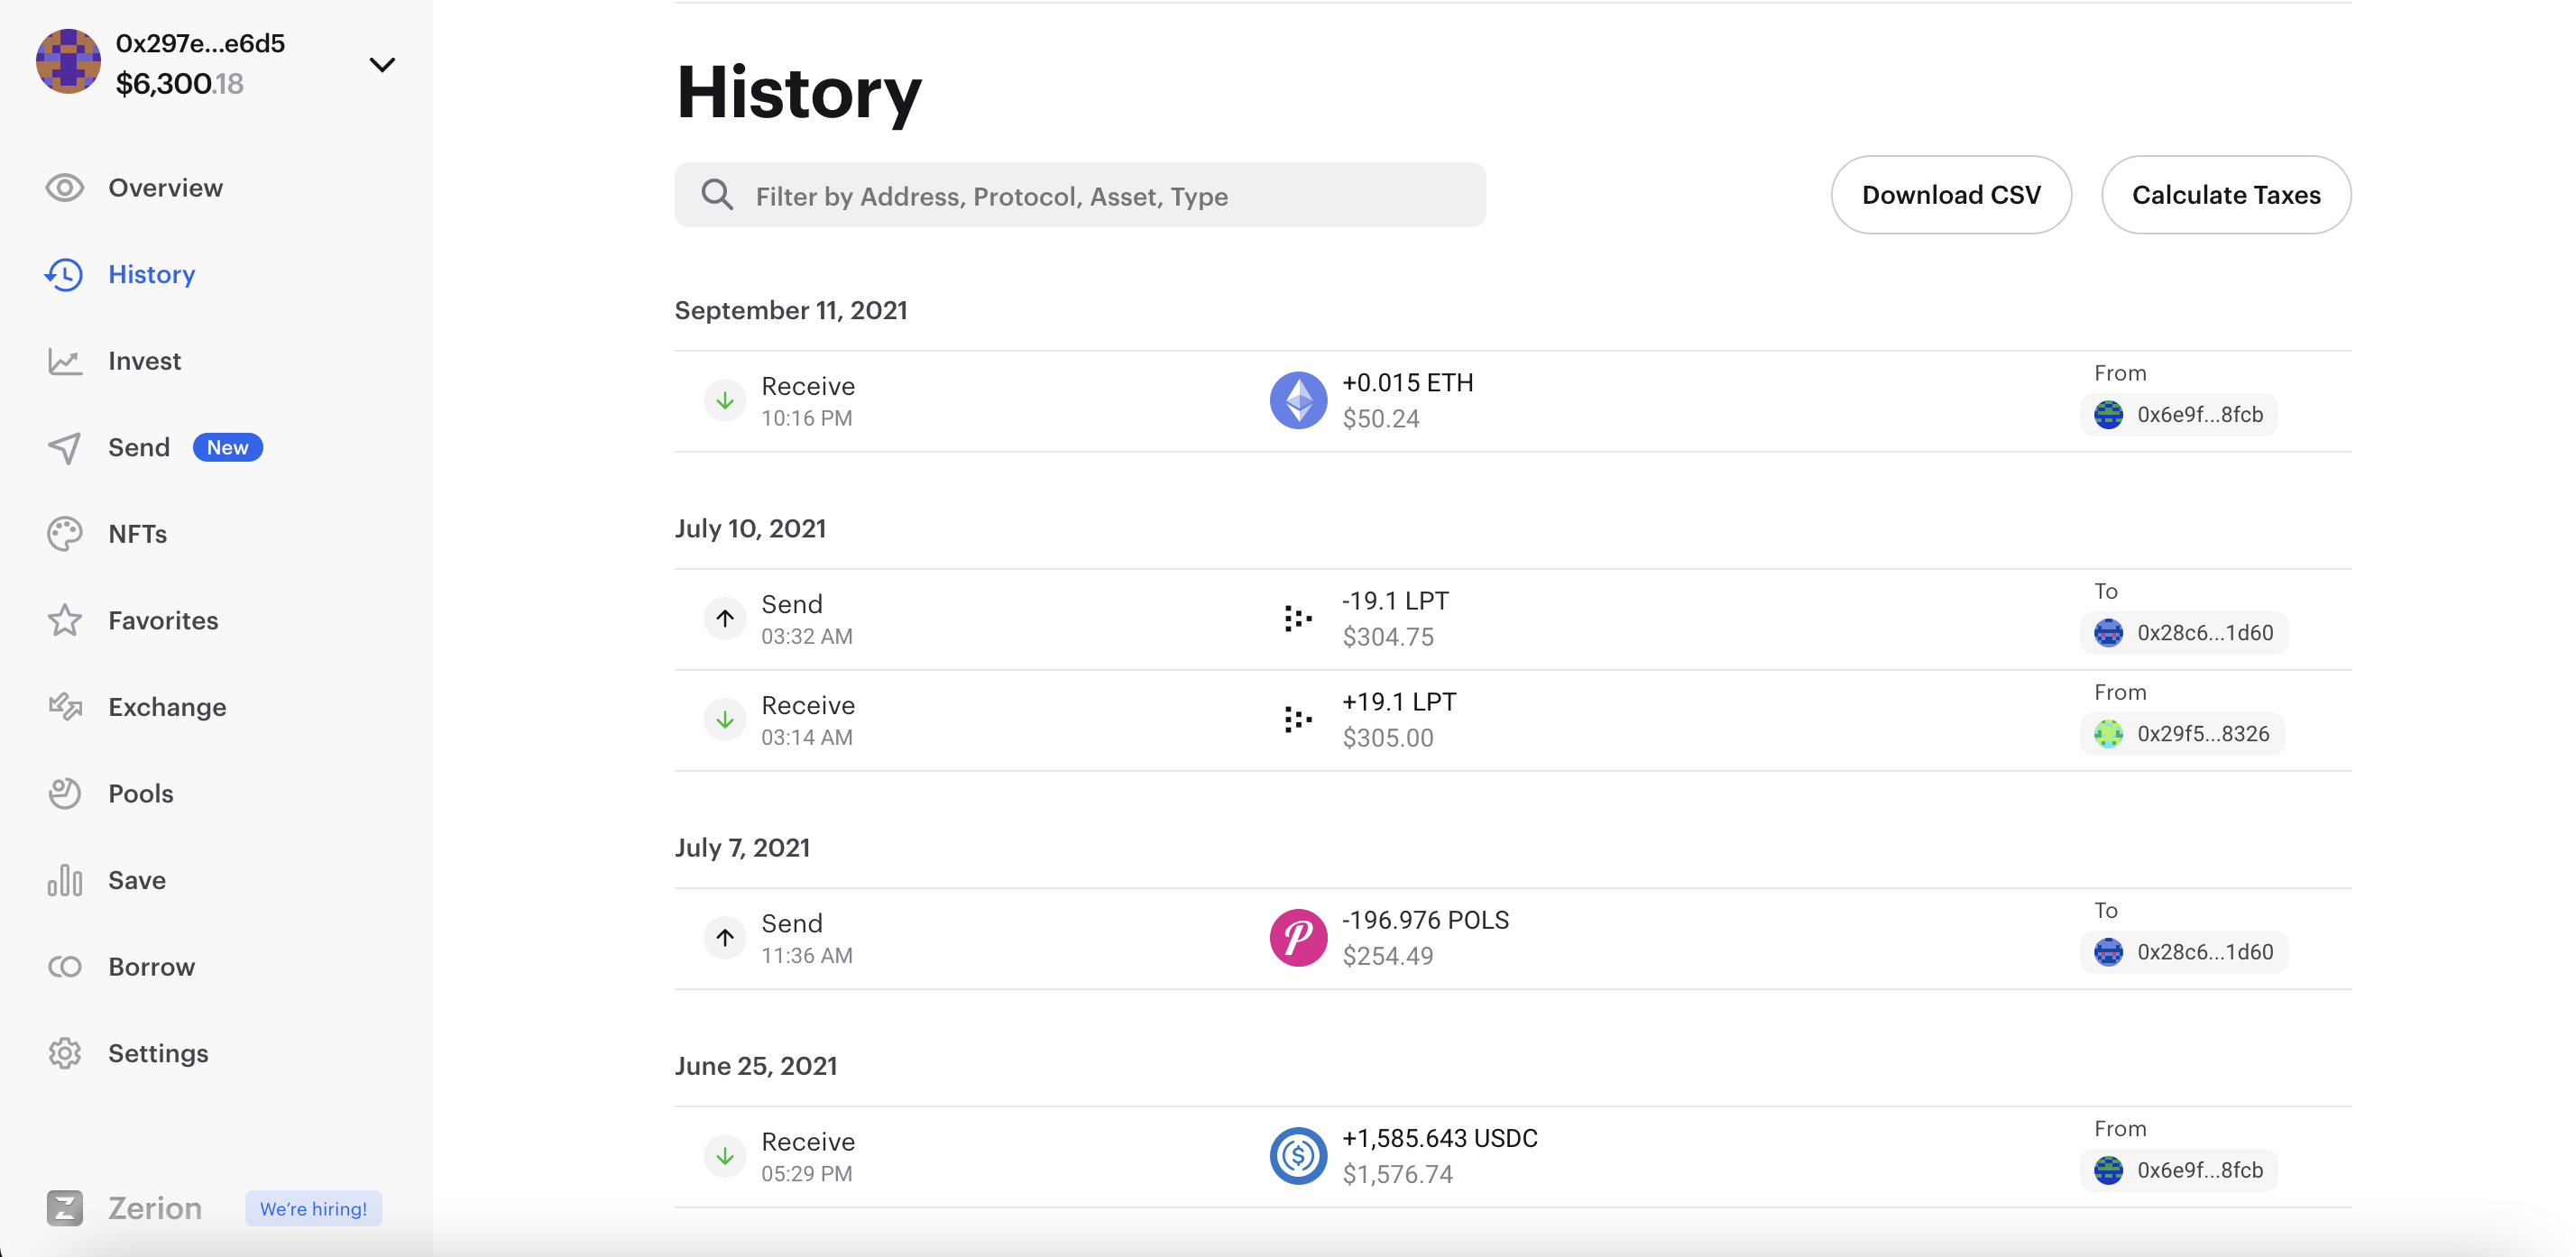Click the $6,300.18 wallet balance
Screen dimensions: 2576x1257
(179, 84)
